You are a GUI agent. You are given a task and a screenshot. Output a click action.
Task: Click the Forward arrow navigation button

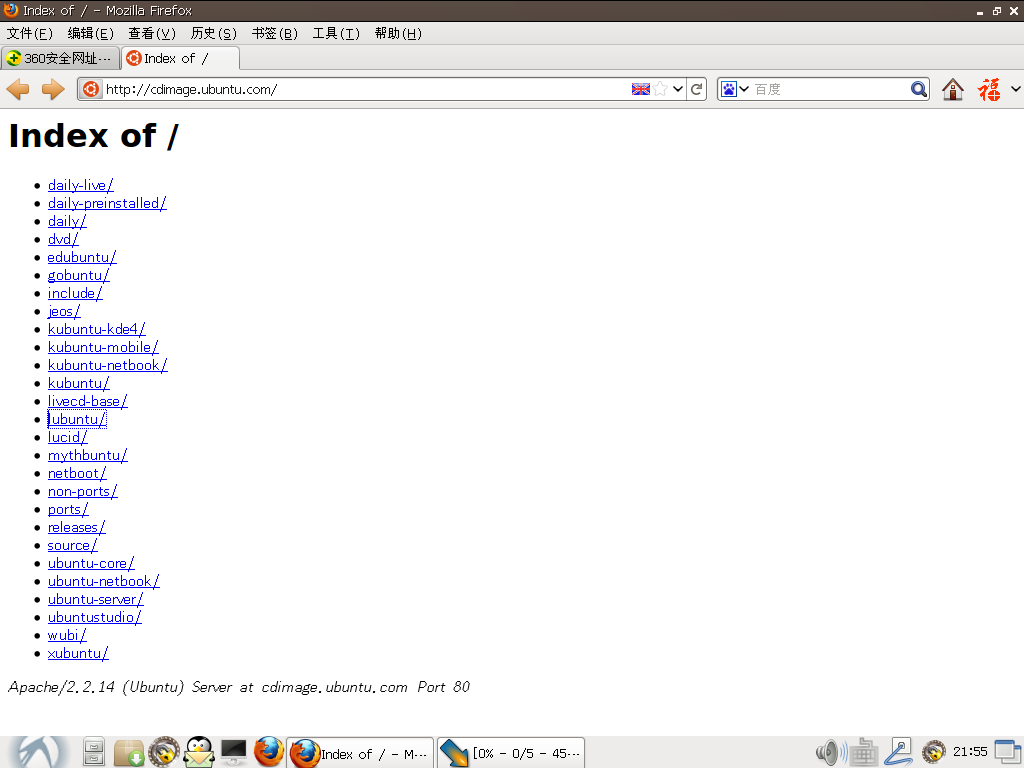click(53, 89)
